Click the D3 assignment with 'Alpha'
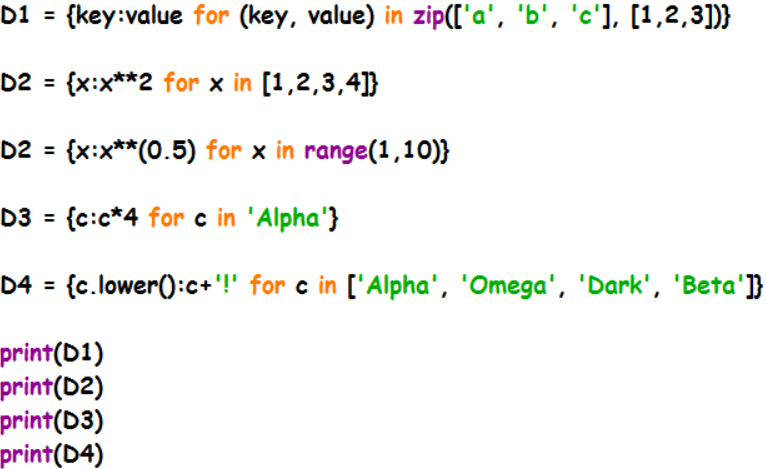Screen dimensions: 766x469 pyautogui.click(x=169, y=218)
